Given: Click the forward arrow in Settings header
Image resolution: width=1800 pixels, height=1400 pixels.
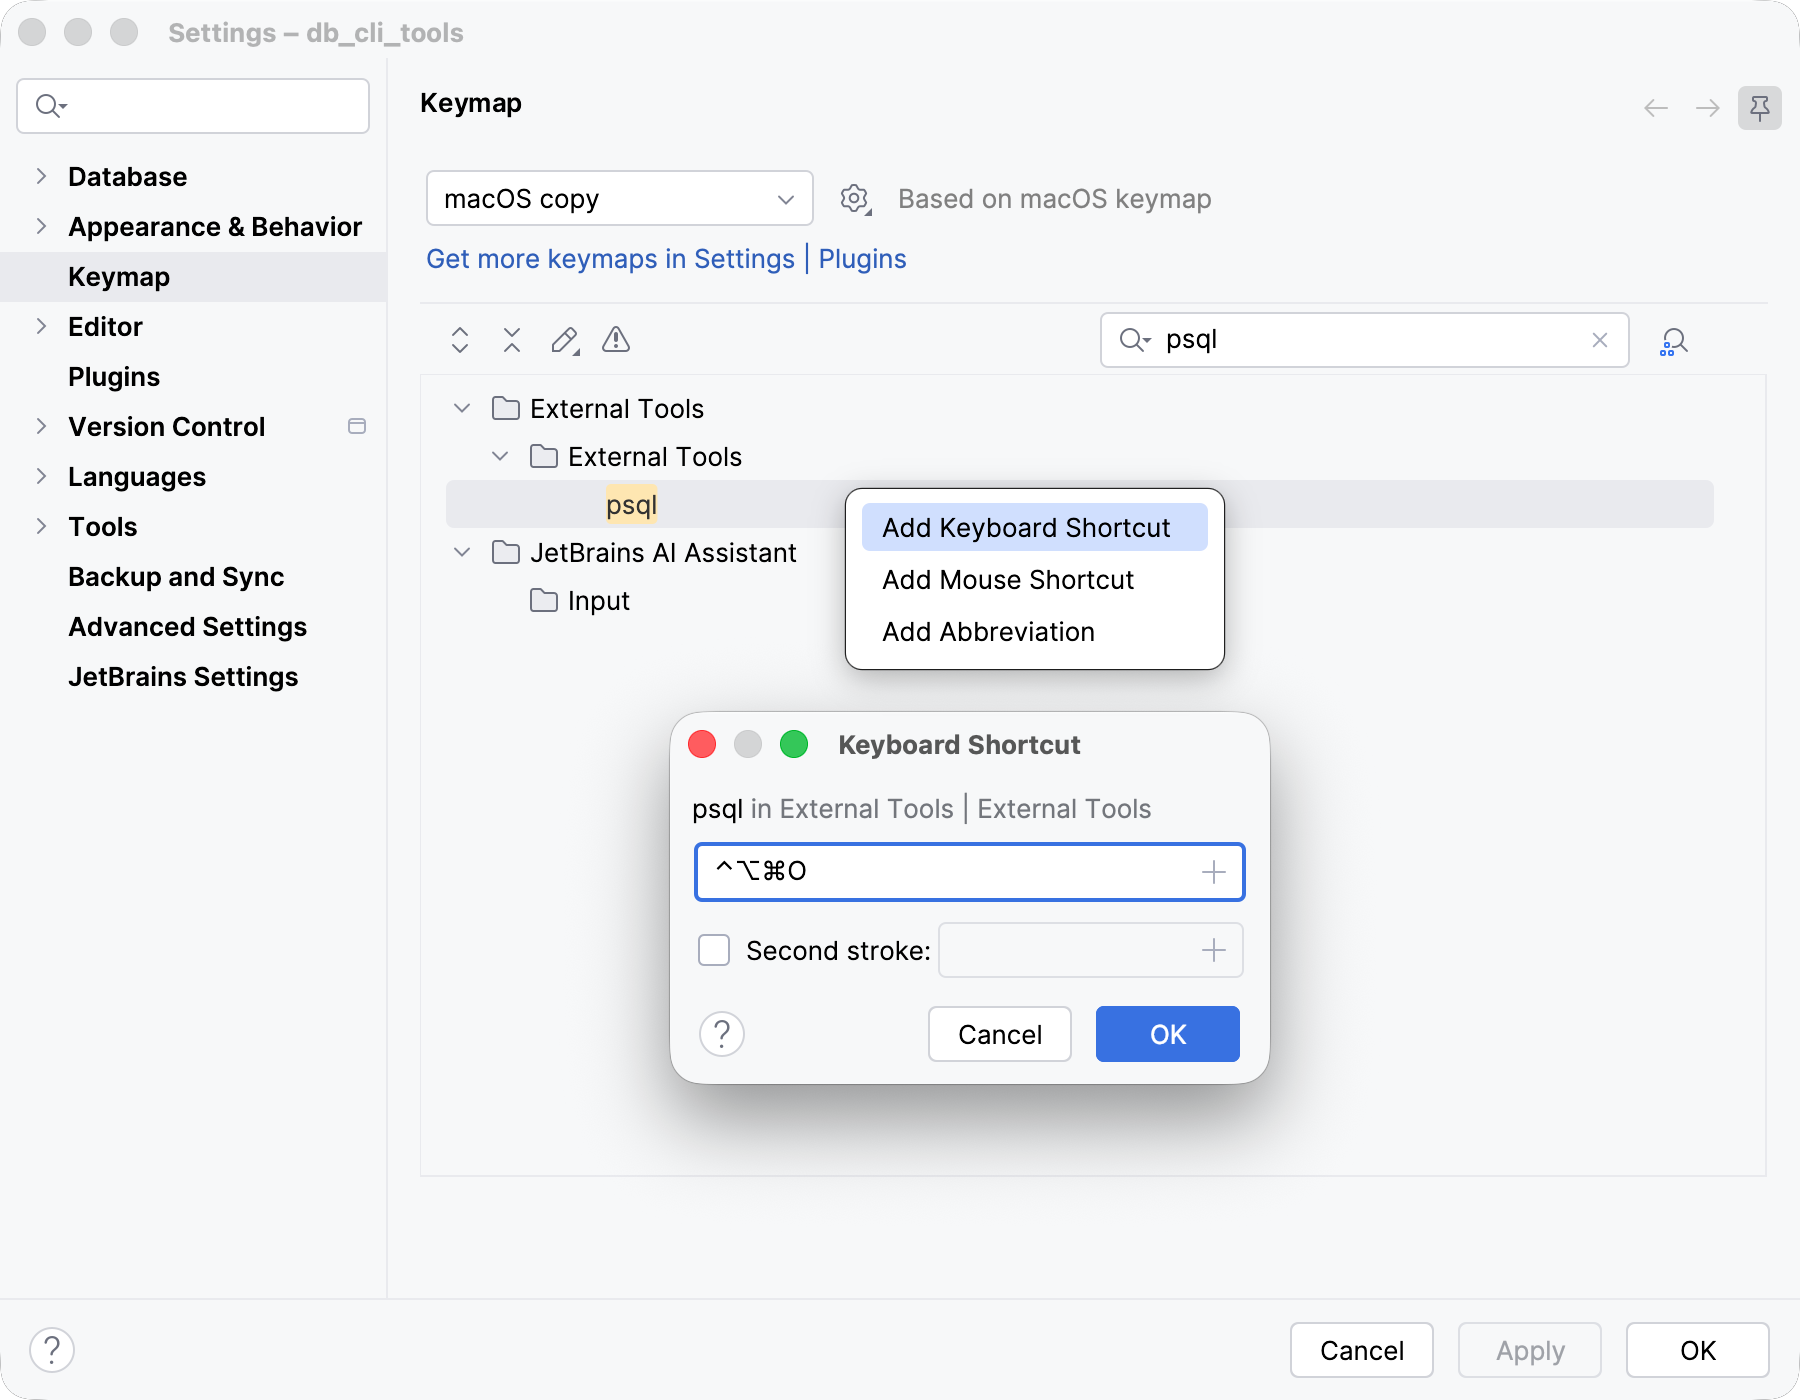Looking at the screenshot, I should pos(1708,108).
